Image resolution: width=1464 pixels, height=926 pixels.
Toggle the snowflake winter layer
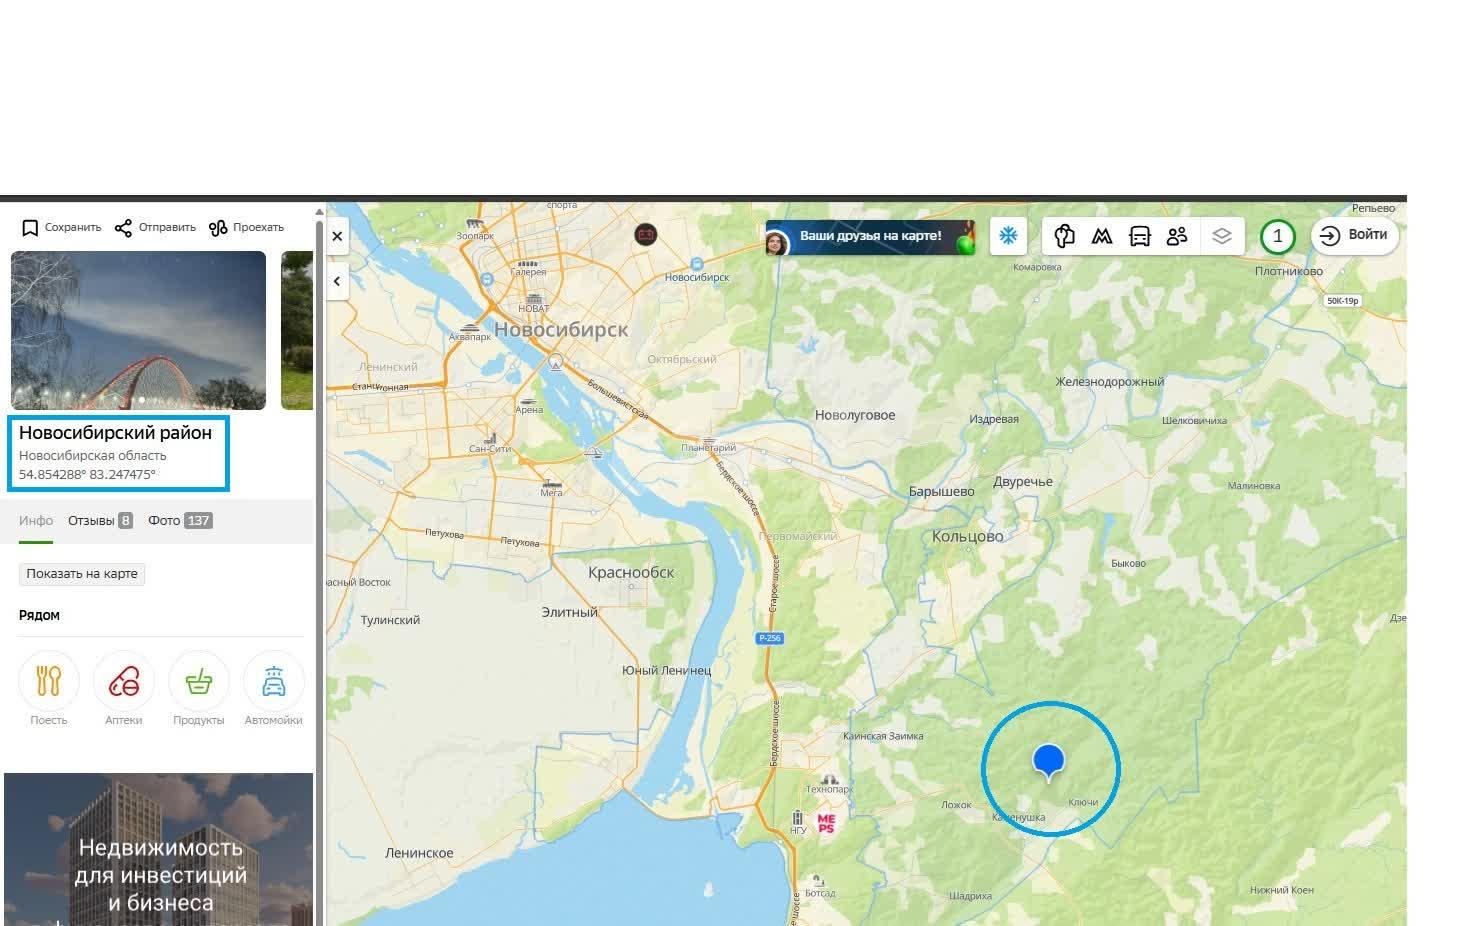click(1009, 236)
